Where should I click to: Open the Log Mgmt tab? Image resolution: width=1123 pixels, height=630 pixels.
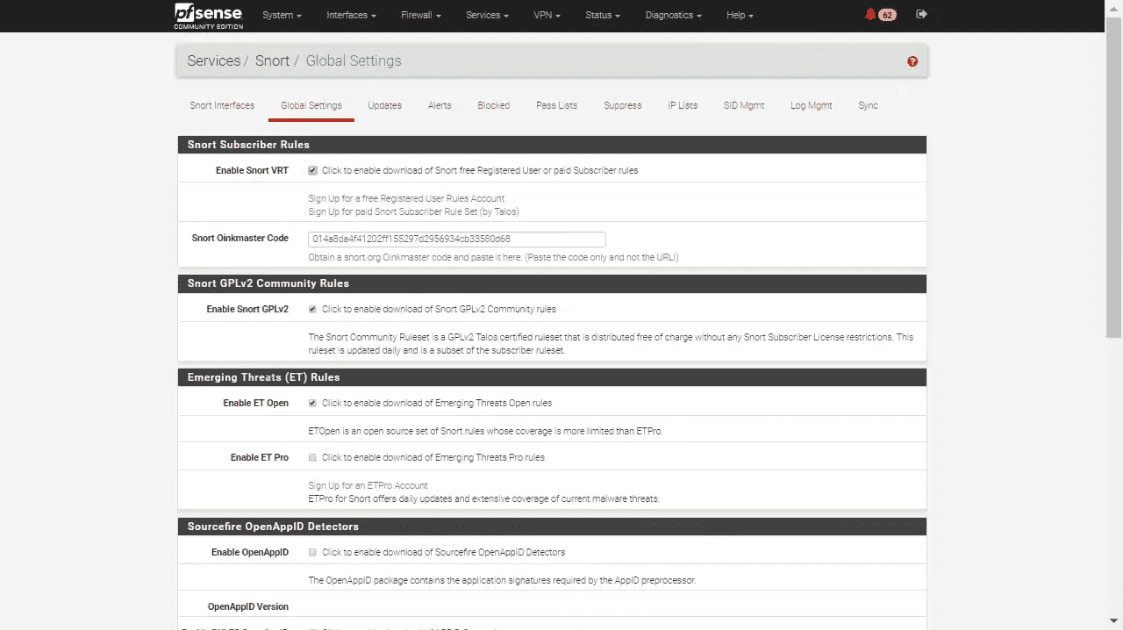[811, 105]
